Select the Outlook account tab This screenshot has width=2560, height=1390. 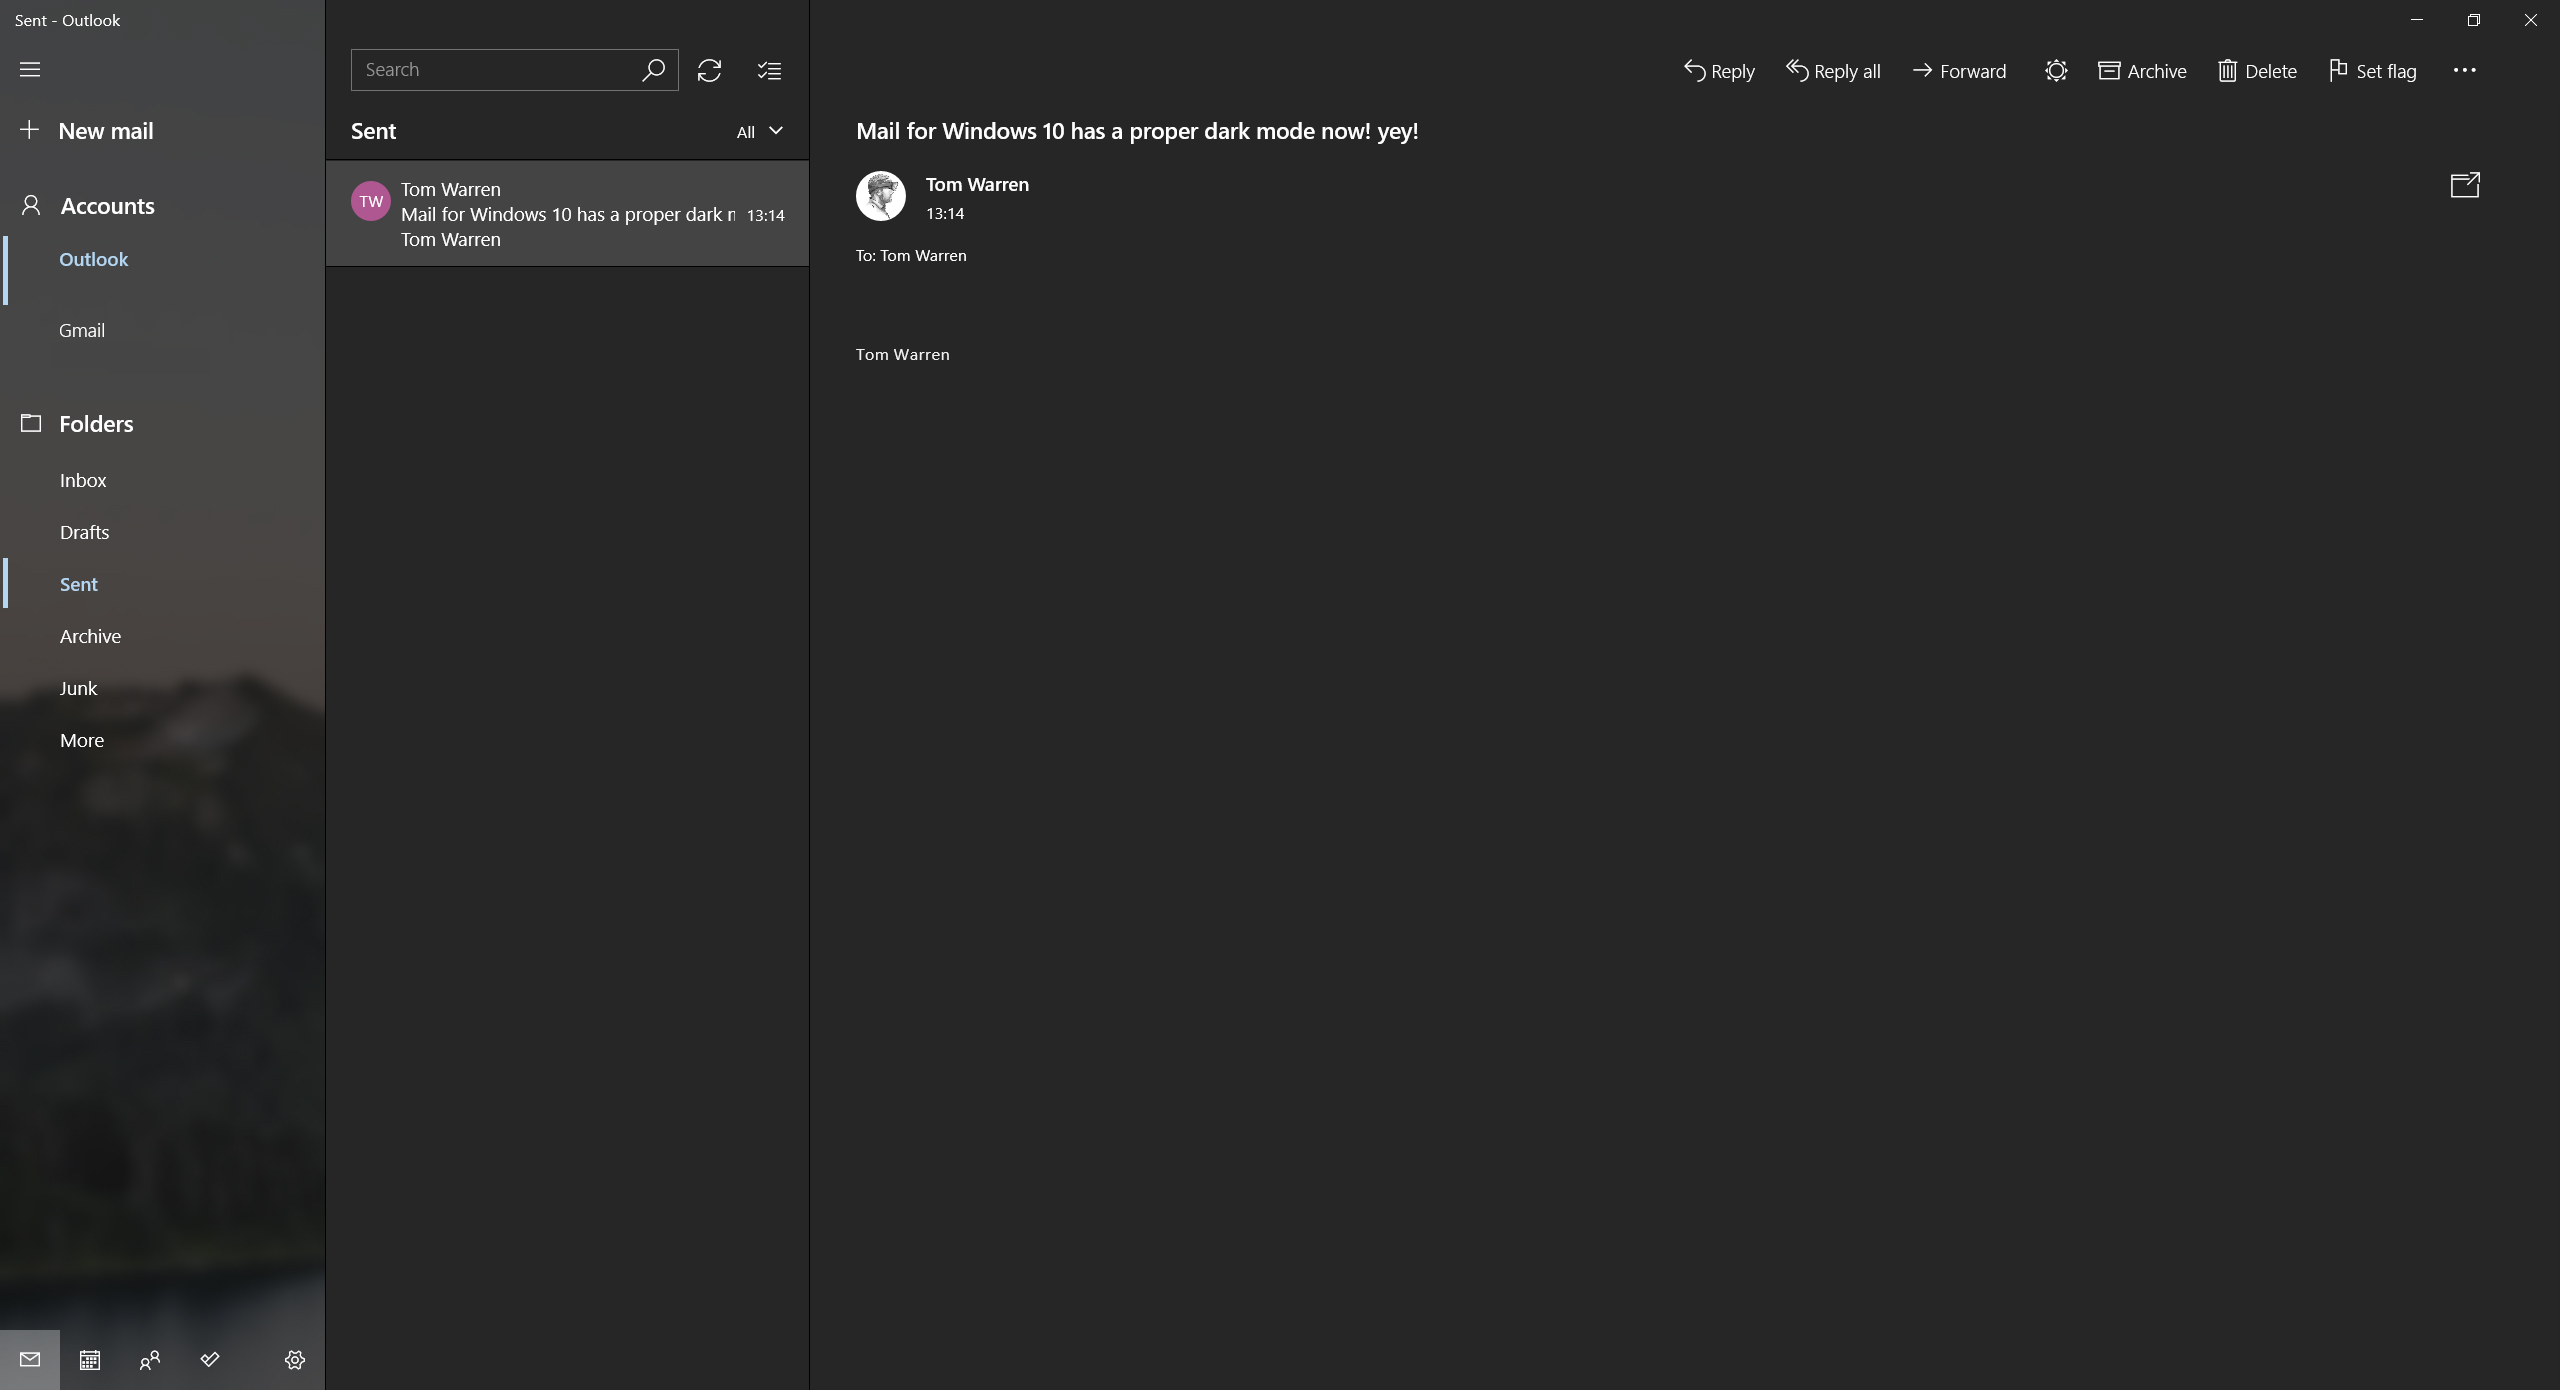point(92,258)
